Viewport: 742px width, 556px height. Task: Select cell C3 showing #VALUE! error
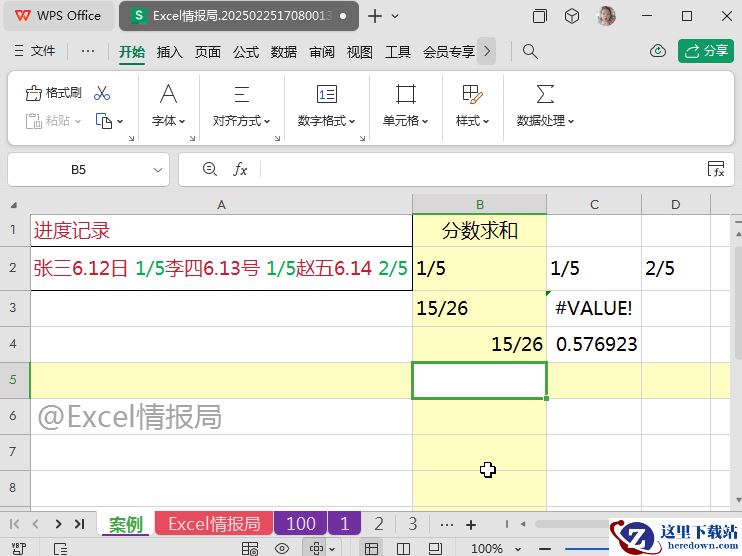(x=593, y=308)
